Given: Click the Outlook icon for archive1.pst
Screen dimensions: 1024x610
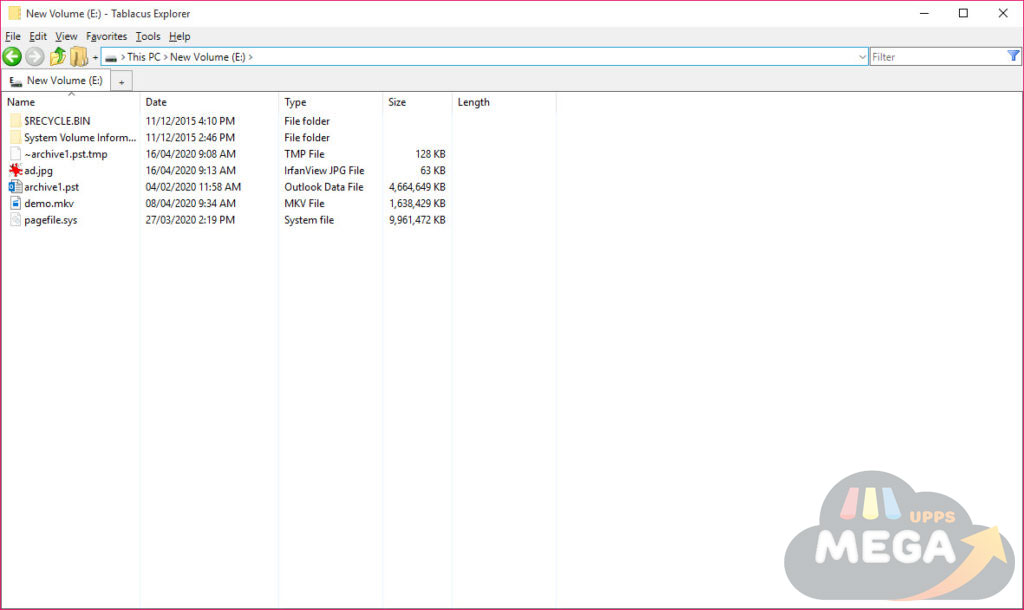Looking at the screenshot, I should (16, 187).
